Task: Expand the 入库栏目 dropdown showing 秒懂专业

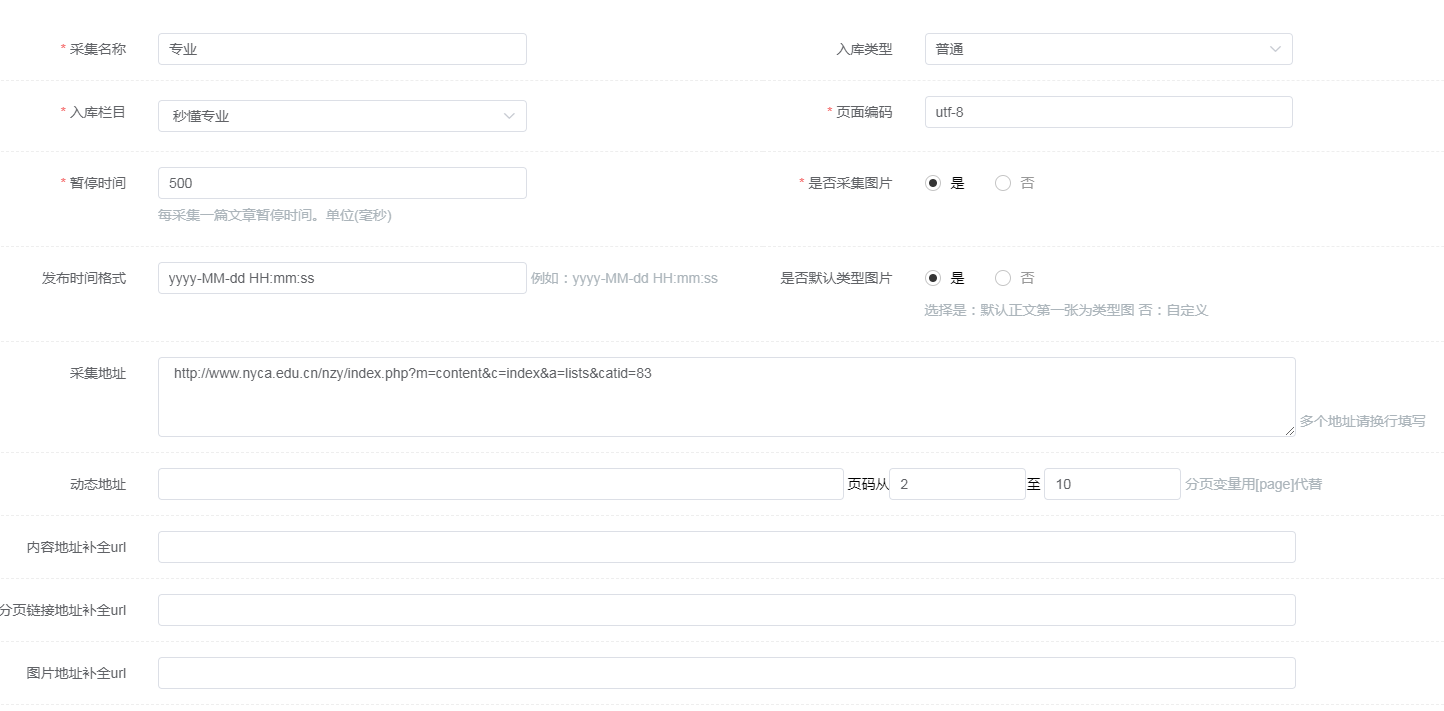Action: 342,116
